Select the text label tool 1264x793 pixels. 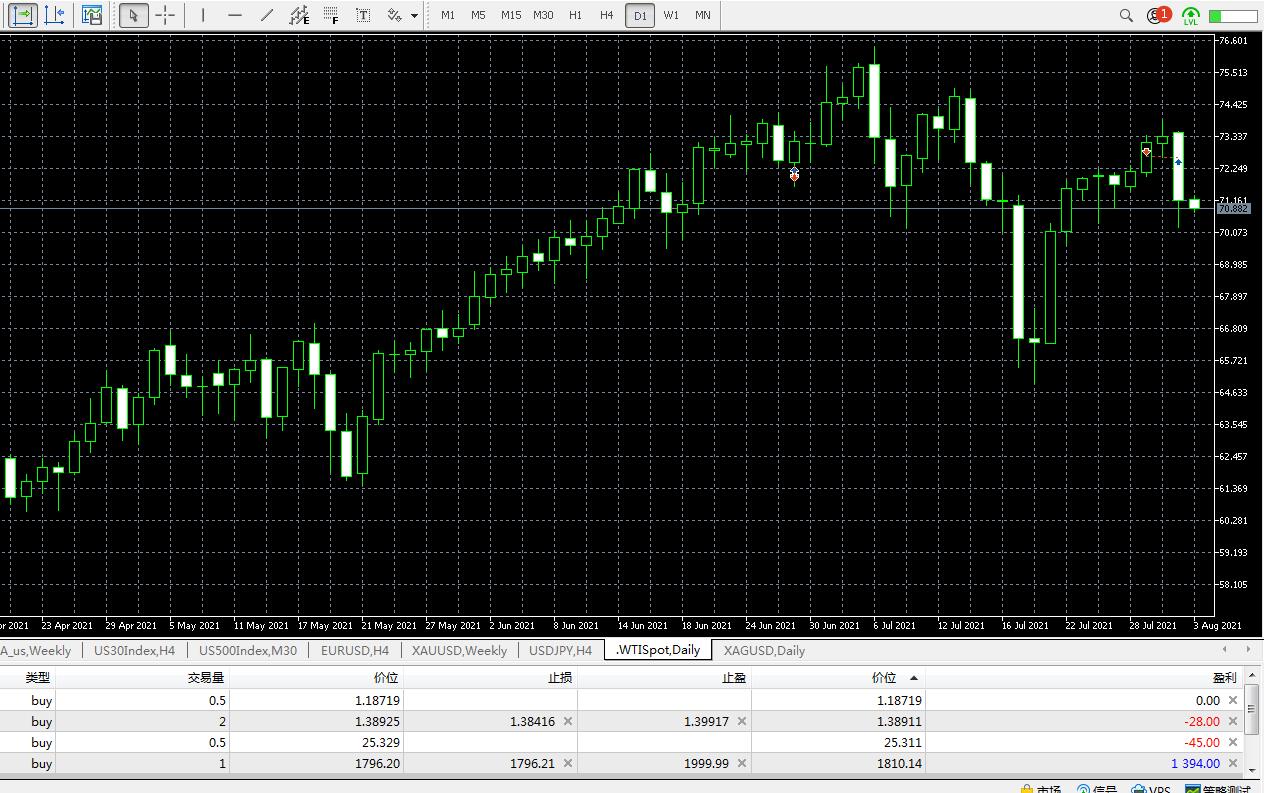tap(363, 15)
